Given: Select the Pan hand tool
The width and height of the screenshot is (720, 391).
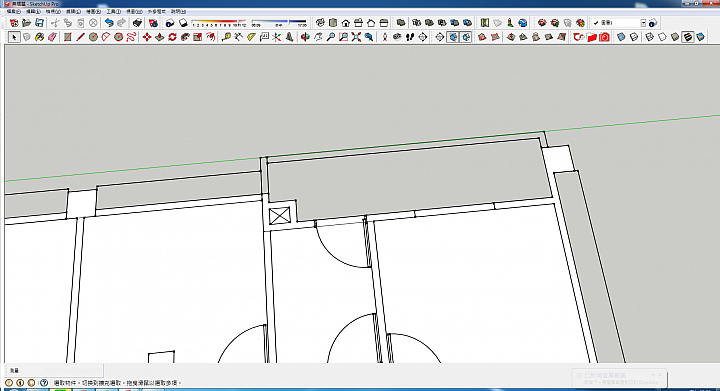Looking at the screenshot, I should (318, 37).
